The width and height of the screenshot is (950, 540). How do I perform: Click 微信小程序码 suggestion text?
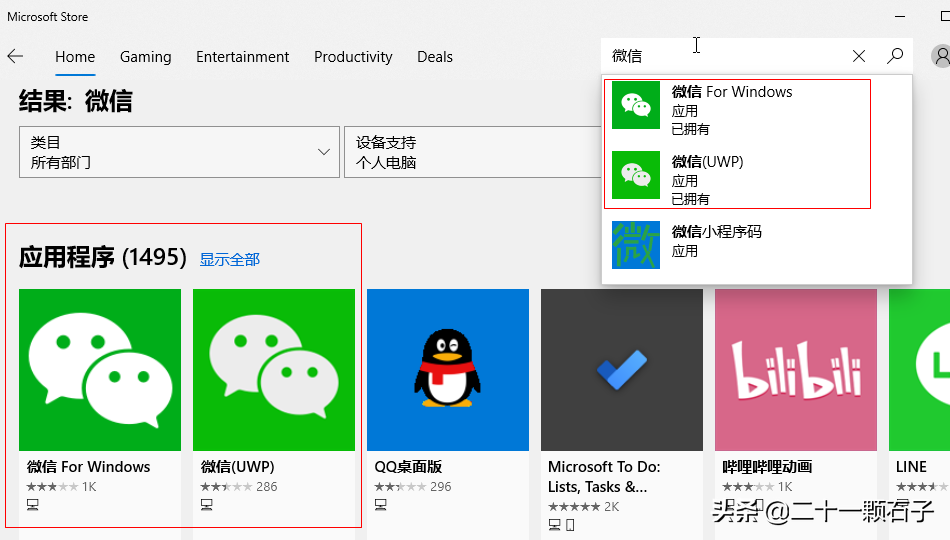click(717, 232)
